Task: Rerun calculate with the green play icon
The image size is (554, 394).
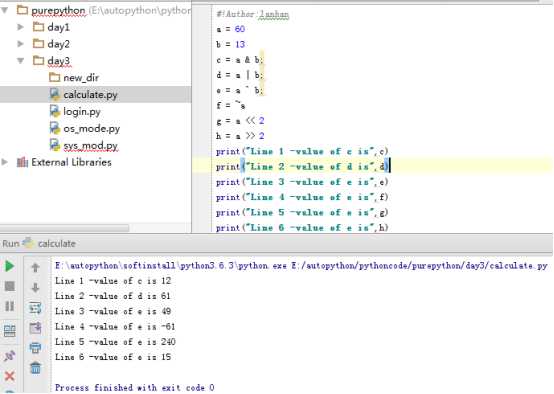Action: pyautogui.click(x=10, y=266)
